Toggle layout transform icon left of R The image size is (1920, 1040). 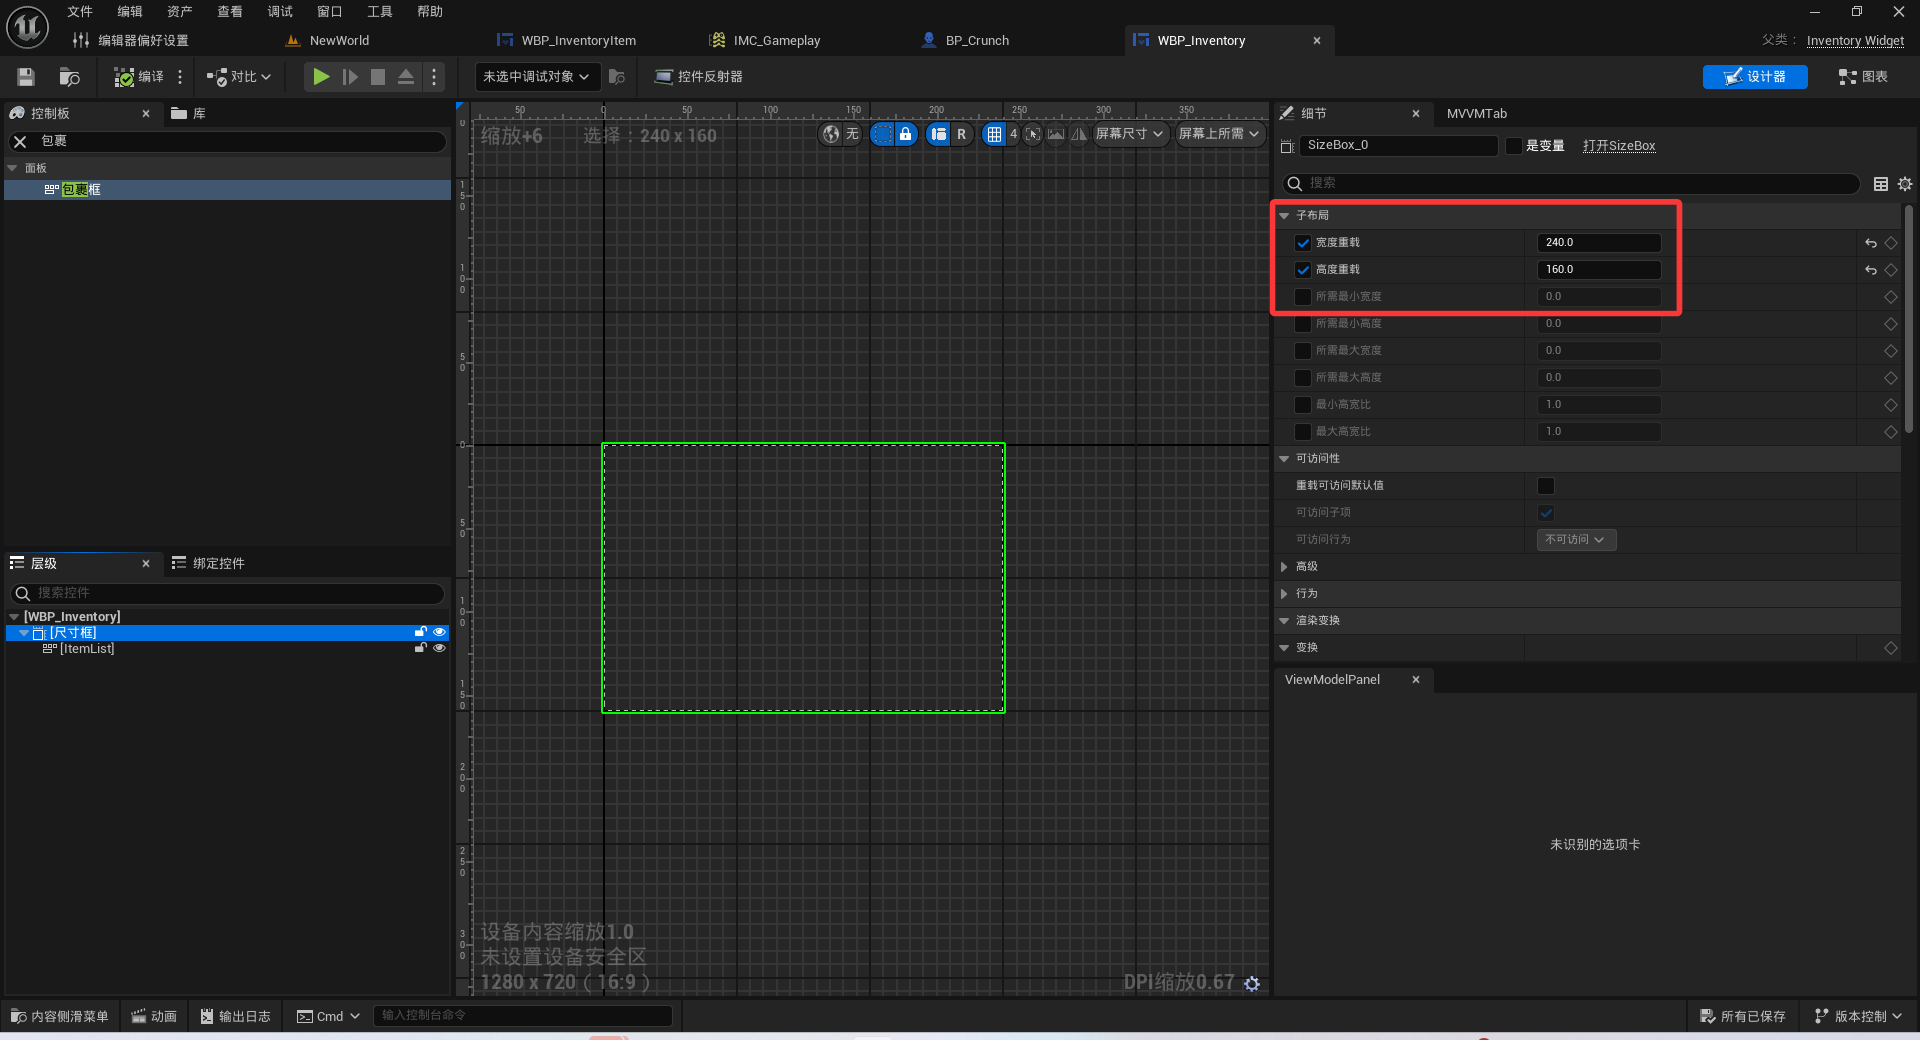pos(938,134)
